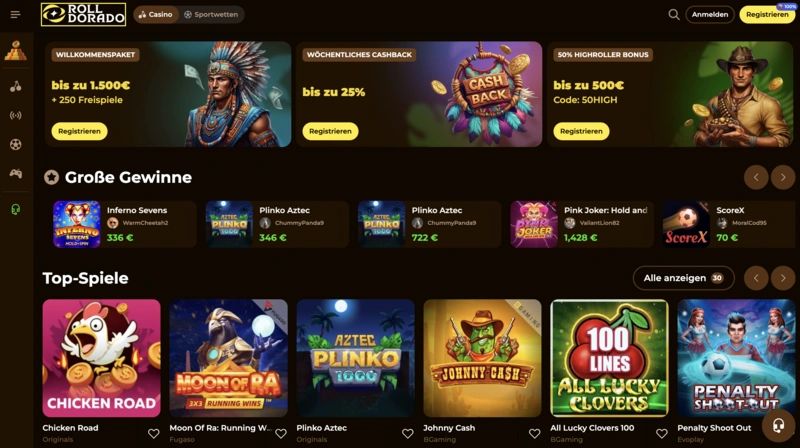Click the soccer ball sidebar icon
This screenshot has height=448, width=800.
pyautogui.click(x=16, y=144)
